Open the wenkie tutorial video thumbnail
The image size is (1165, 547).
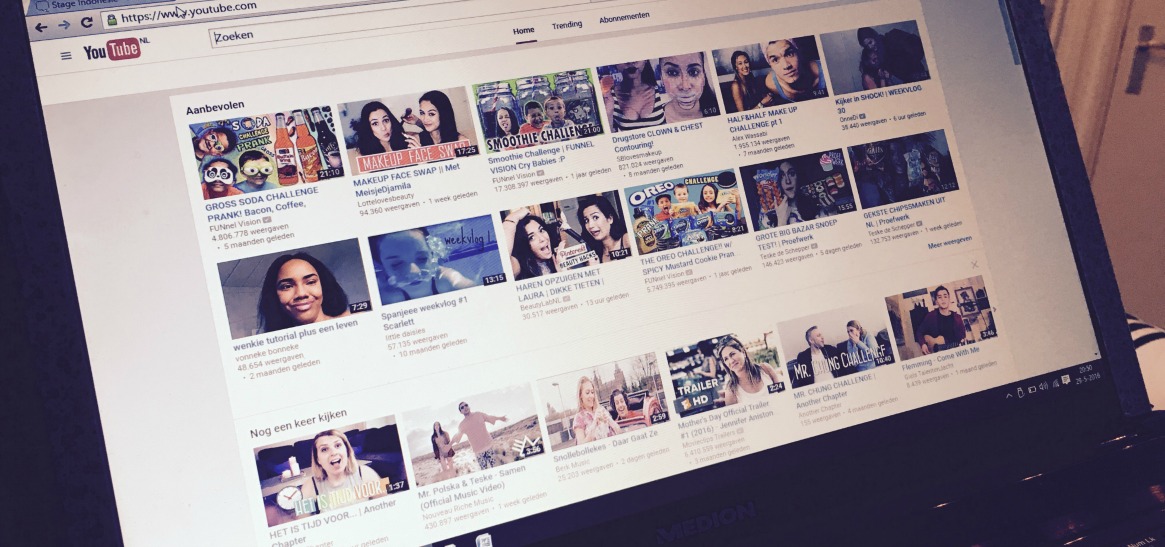[x=293, y=288]
